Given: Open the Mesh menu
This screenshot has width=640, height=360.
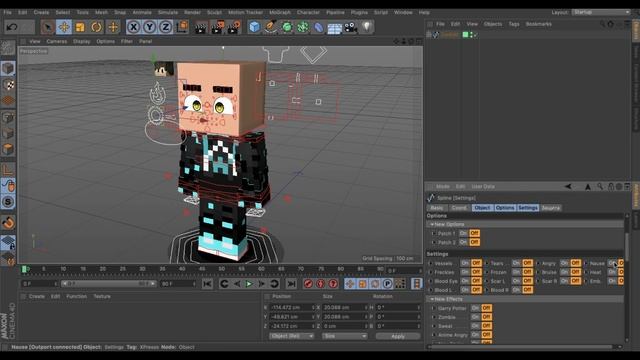Looking at the screenshot, I should [x=101, y=13].
